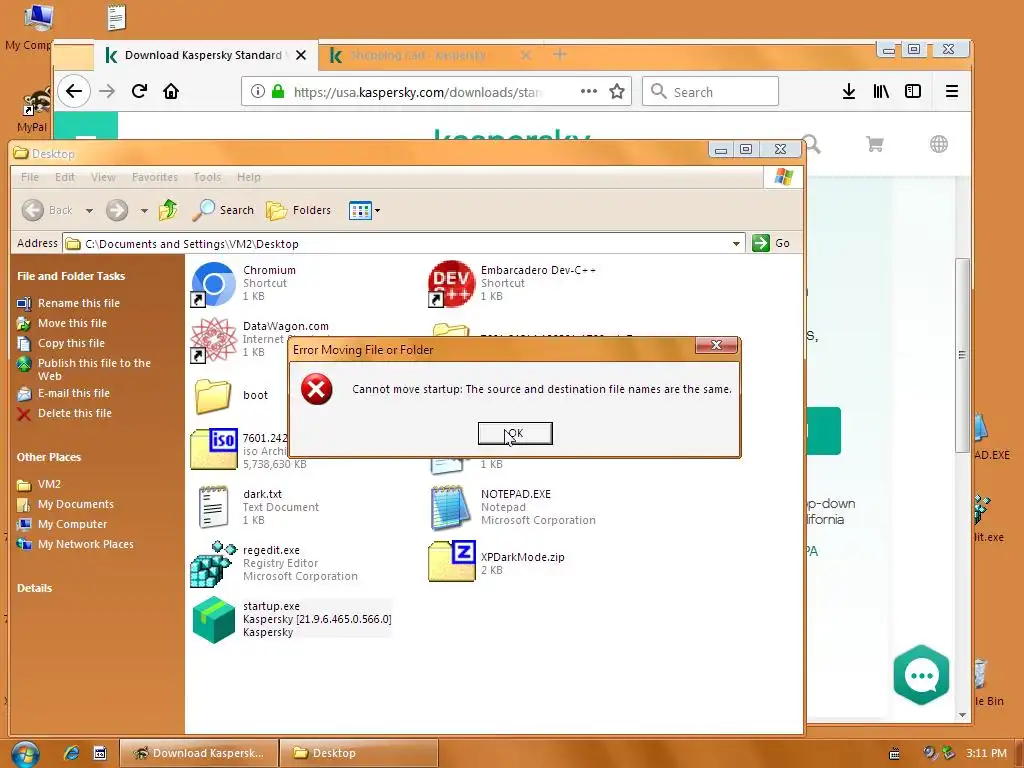The width and height of the screenshot is (1024, 768).
Task: Select the XPDarkMode.zip archive icon
Action: point(452,561)
